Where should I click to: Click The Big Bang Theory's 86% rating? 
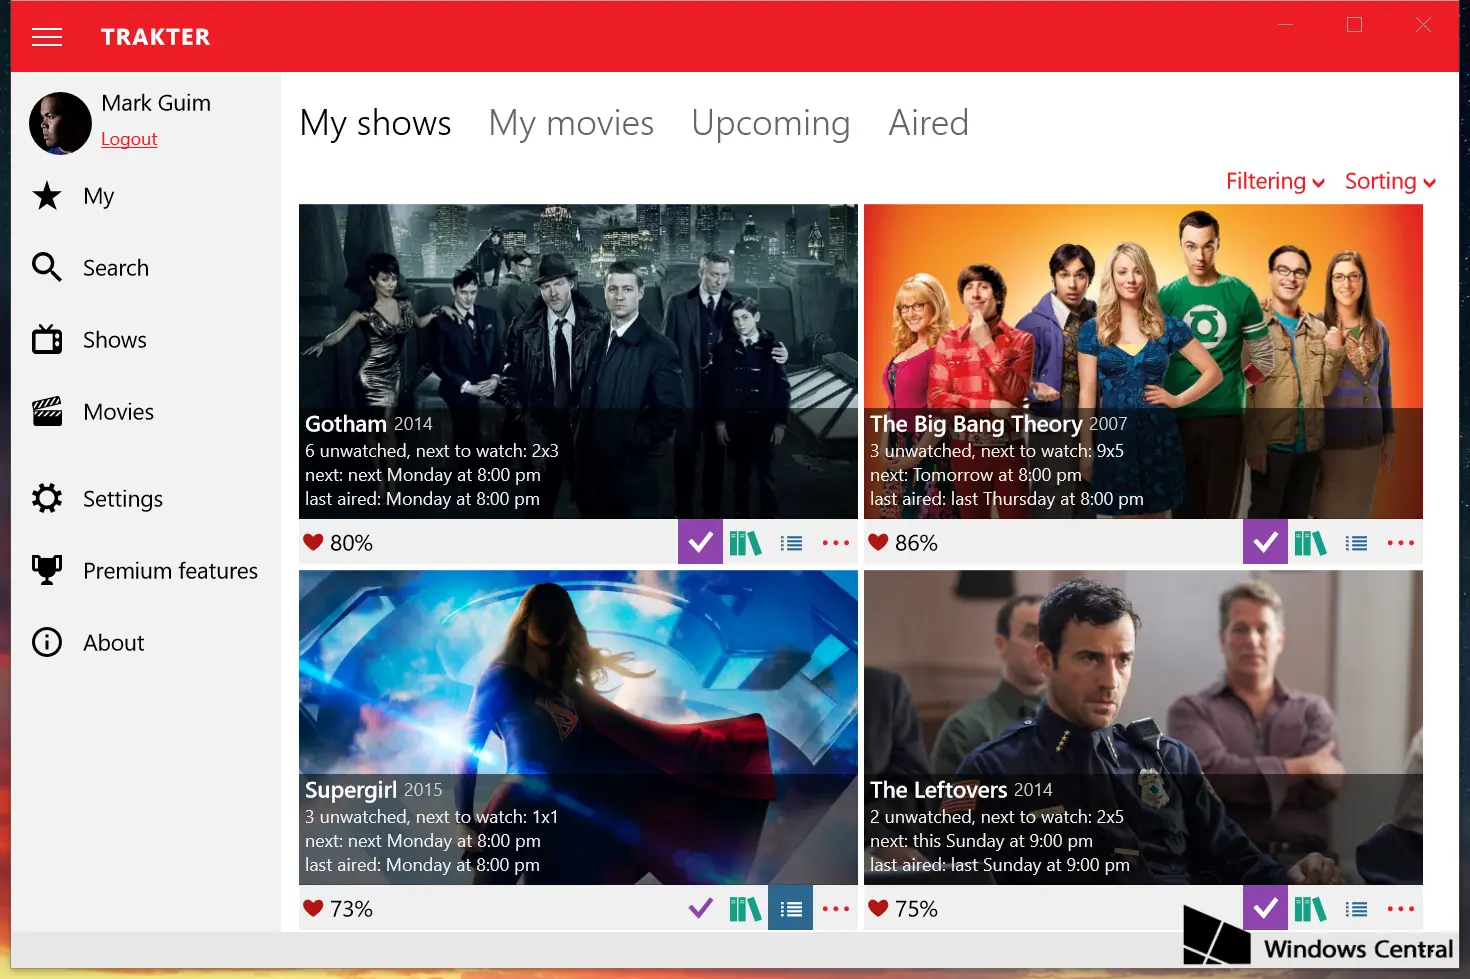[916, 543]
